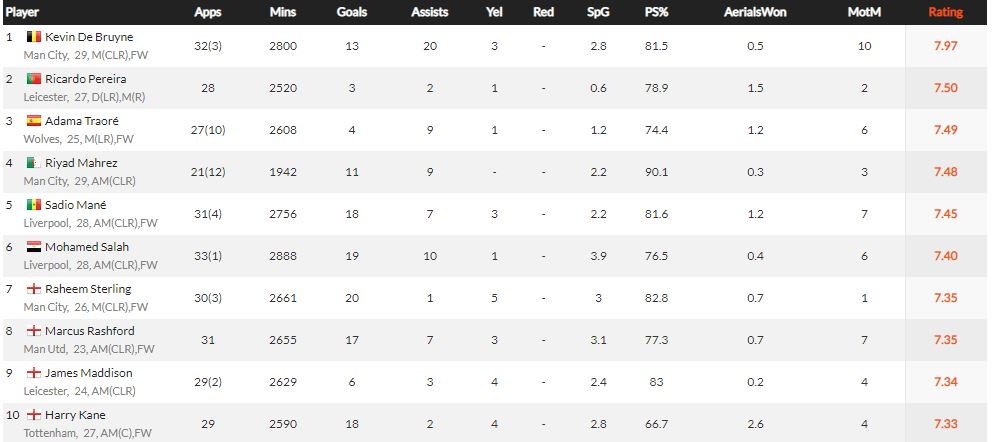Click the Portugal flag next to Ricardo Pereira
The image size is (992, 442).
click(32, 79)
